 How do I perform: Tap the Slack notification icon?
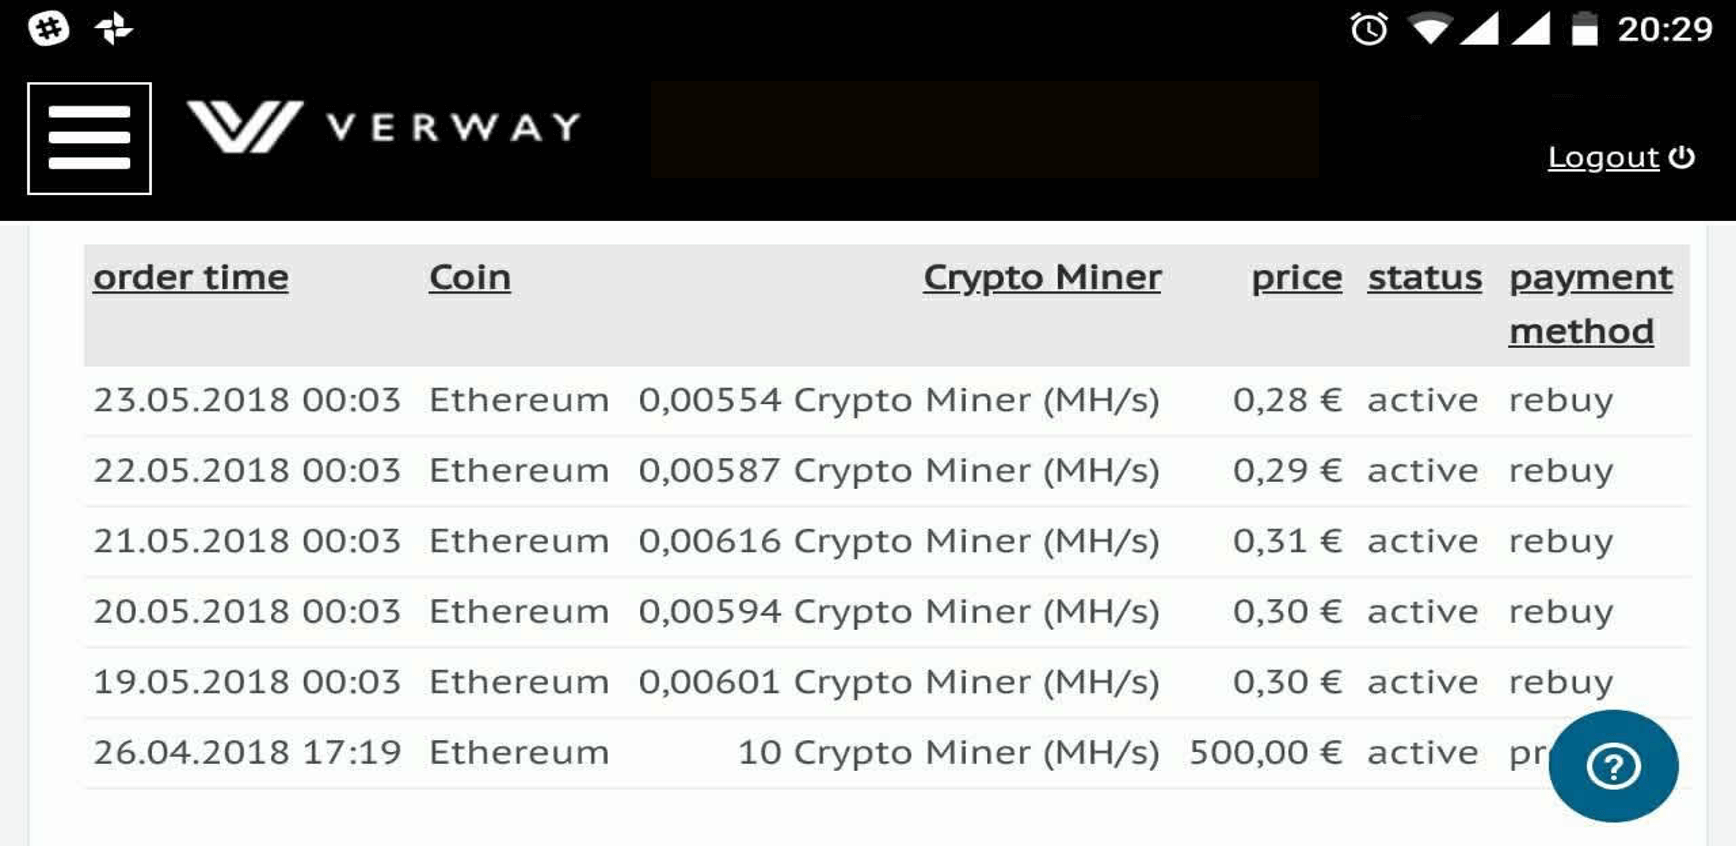coord(48,28)
